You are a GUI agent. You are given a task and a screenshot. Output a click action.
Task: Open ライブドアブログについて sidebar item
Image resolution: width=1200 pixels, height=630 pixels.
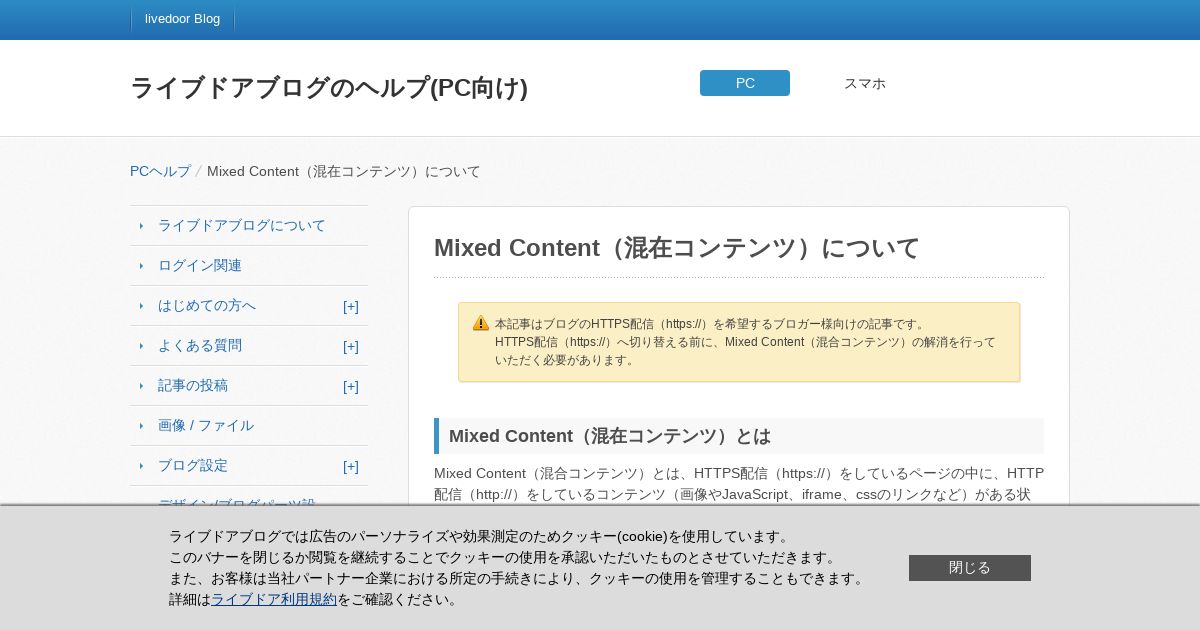tap(242, 225)
